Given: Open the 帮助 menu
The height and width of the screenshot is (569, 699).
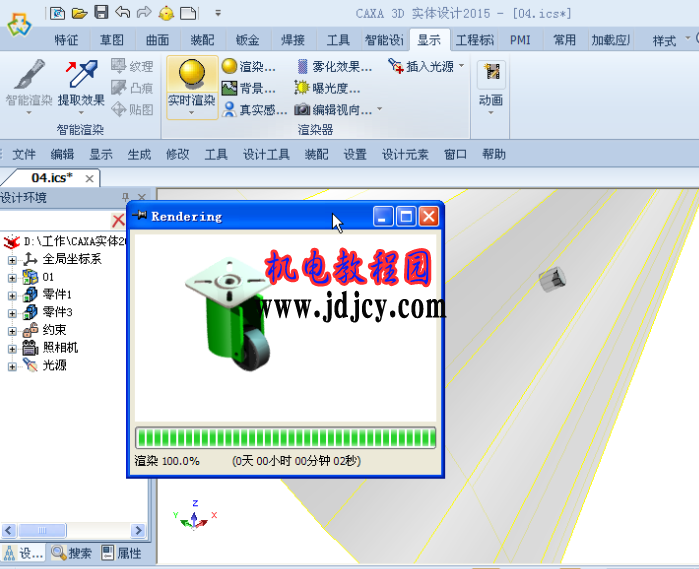Looking at the screenshot, I should 493,154.
